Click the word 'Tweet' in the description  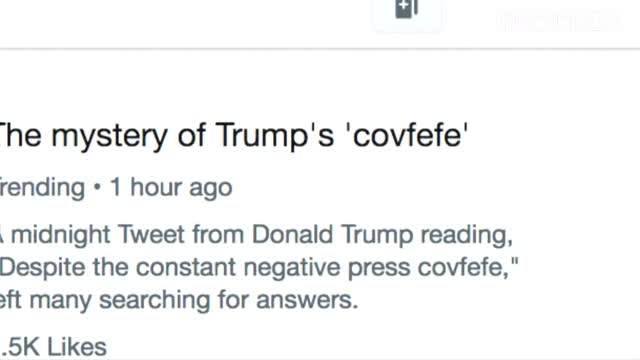(151, 235)
